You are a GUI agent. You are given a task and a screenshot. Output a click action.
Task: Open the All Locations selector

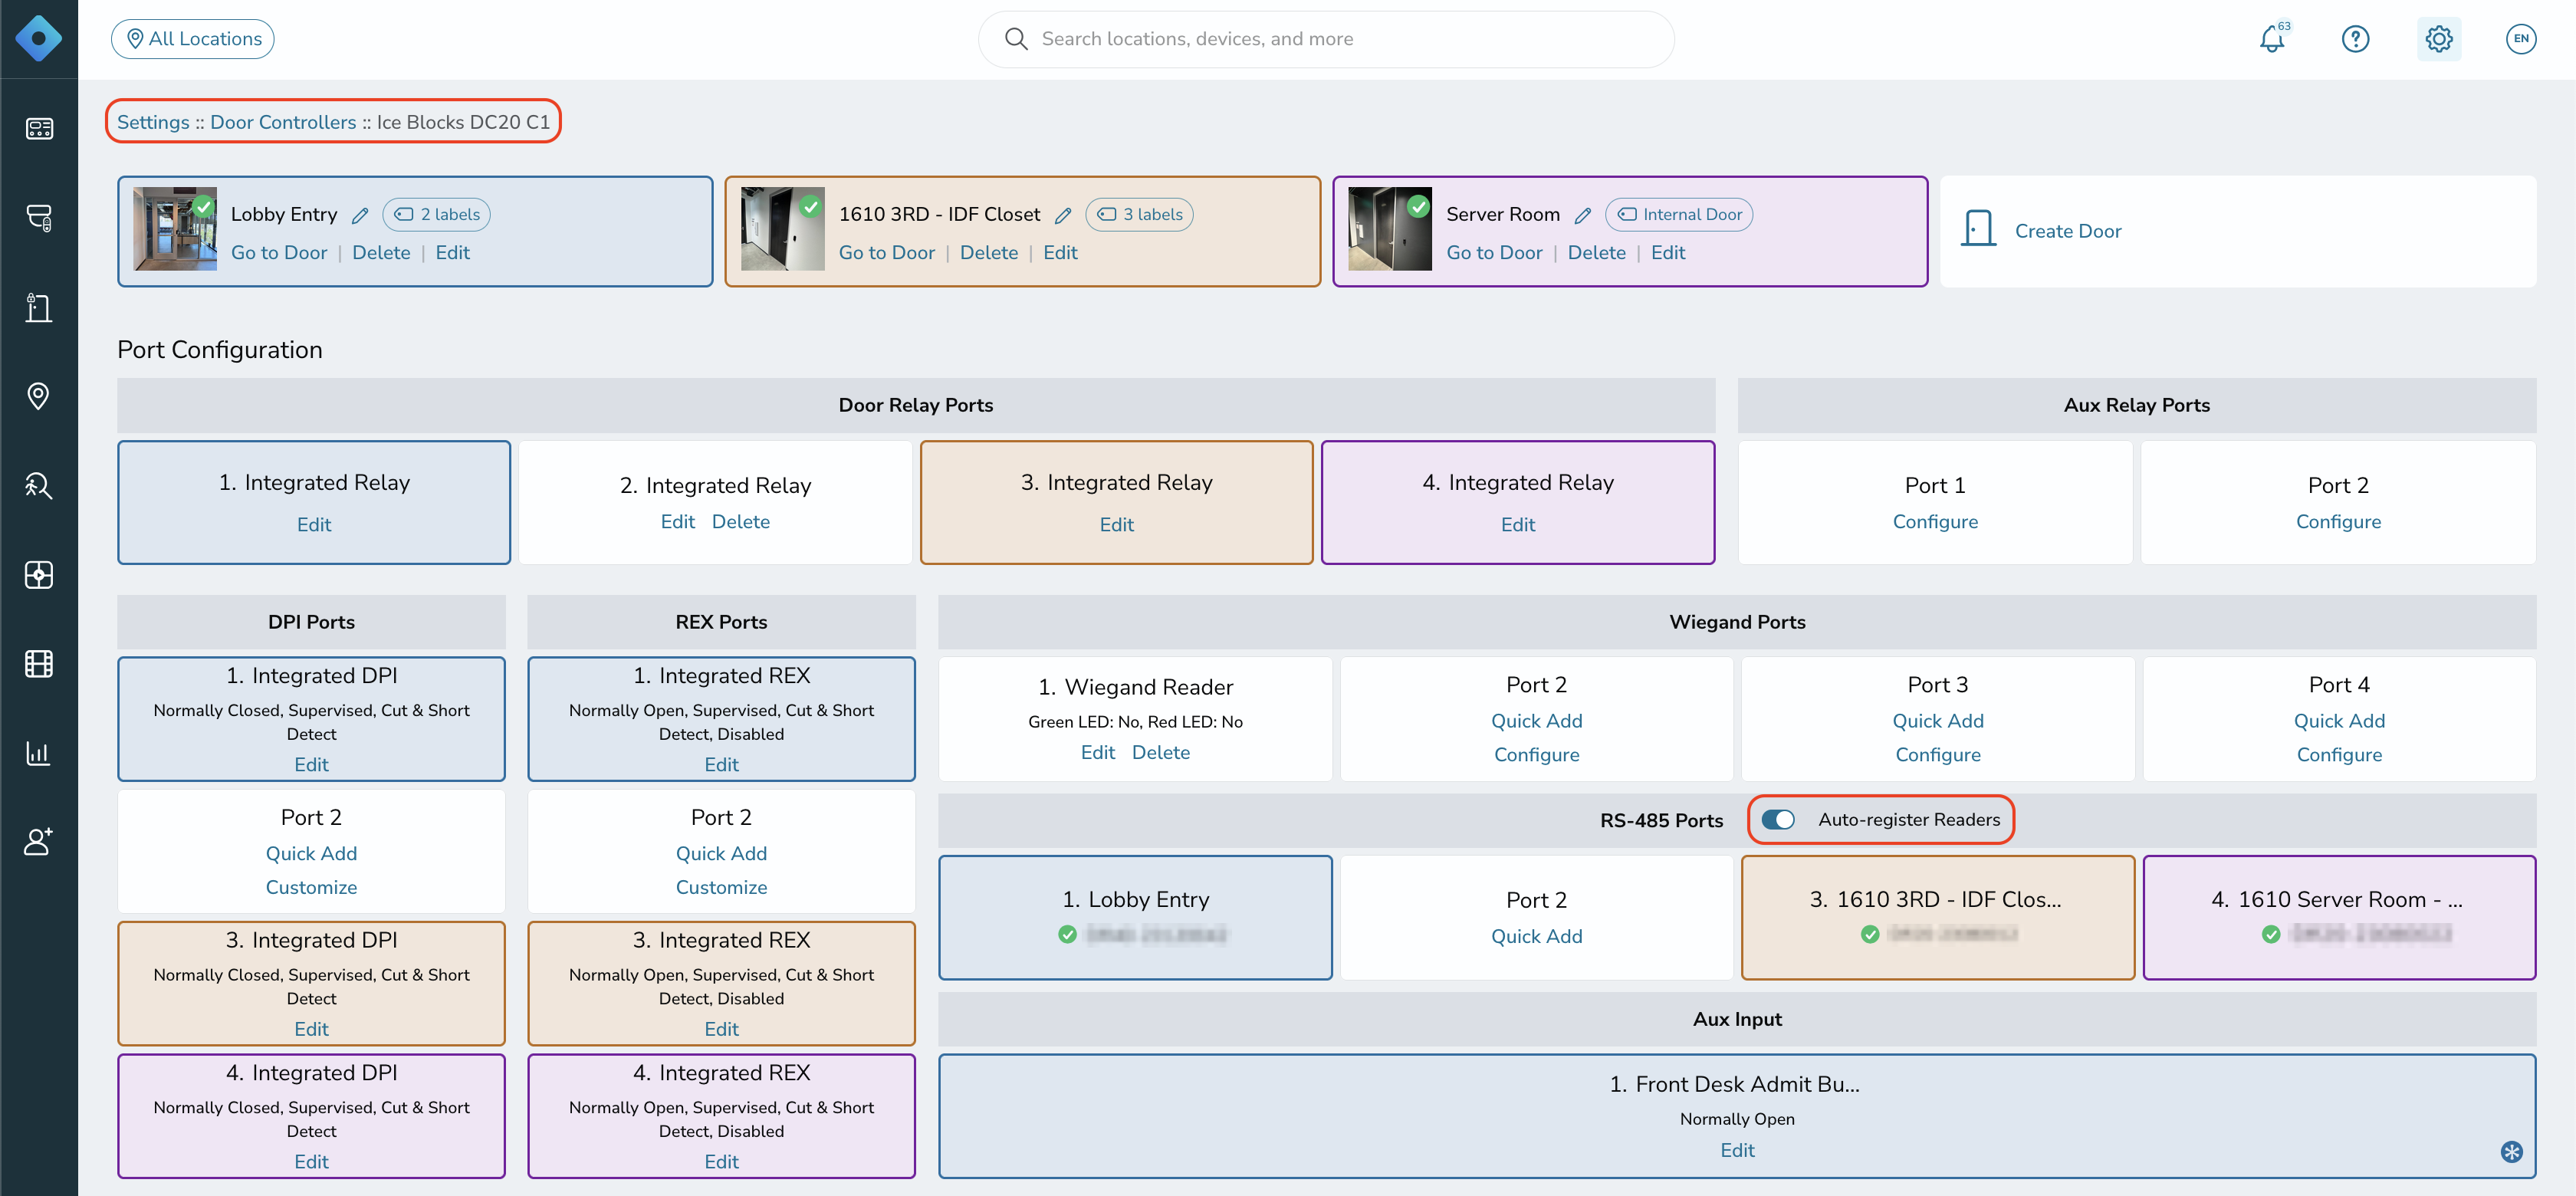(x=193, y=39)
